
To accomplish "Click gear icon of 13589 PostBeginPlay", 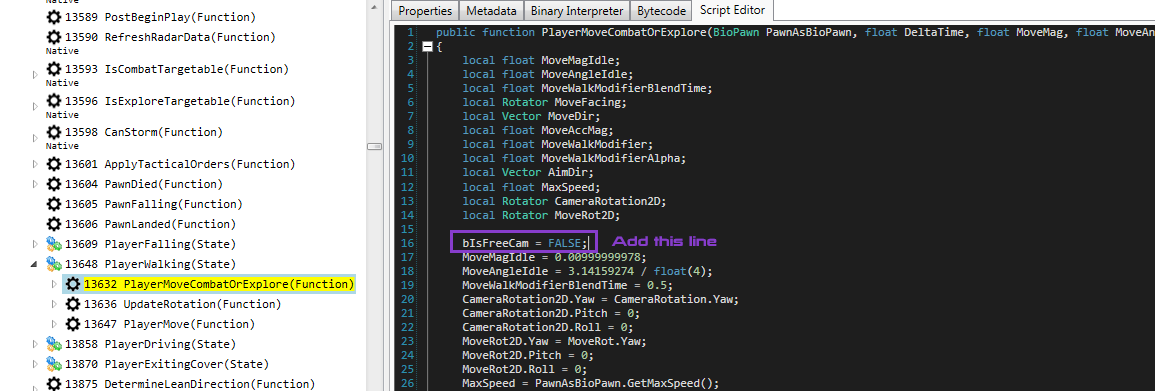I will tap(54, 16).
